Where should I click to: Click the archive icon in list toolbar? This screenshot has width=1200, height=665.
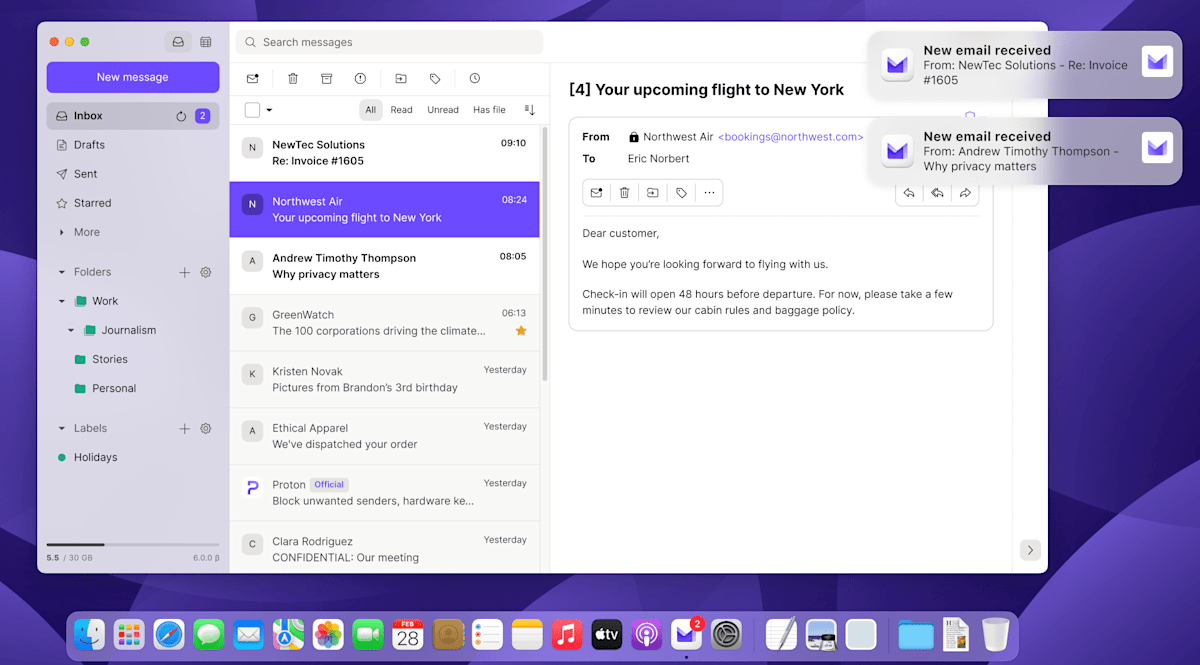[326, 79]
